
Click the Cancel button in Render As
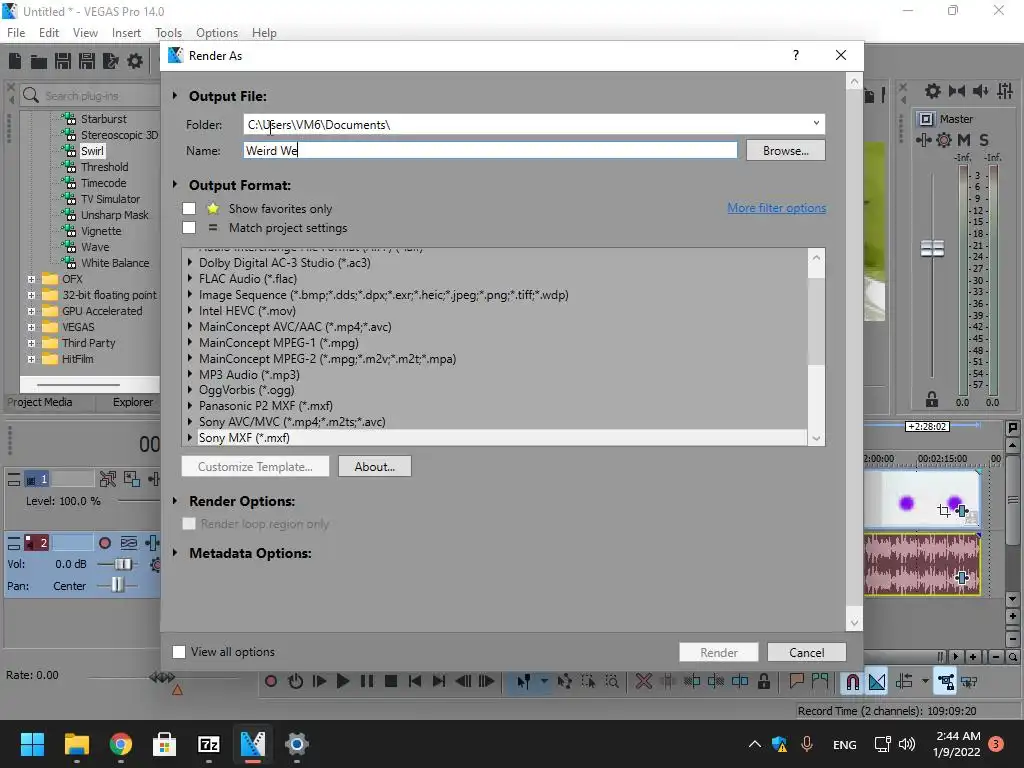point(807,652)
